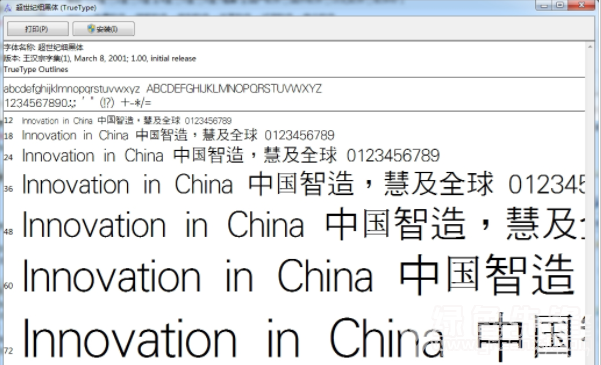This screenshot has width=601, height=365.
Task: Click the scrollbar up arrow
Action: pos(590,47)
